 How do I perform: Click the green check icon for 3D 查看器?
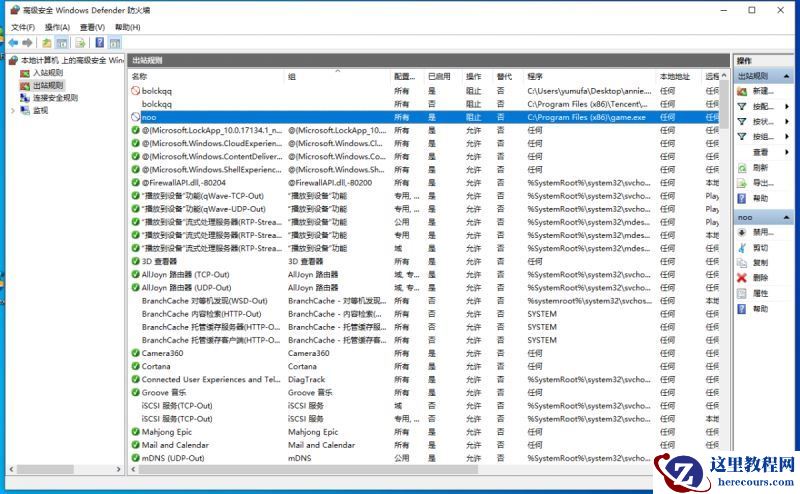tap(135, 261)
